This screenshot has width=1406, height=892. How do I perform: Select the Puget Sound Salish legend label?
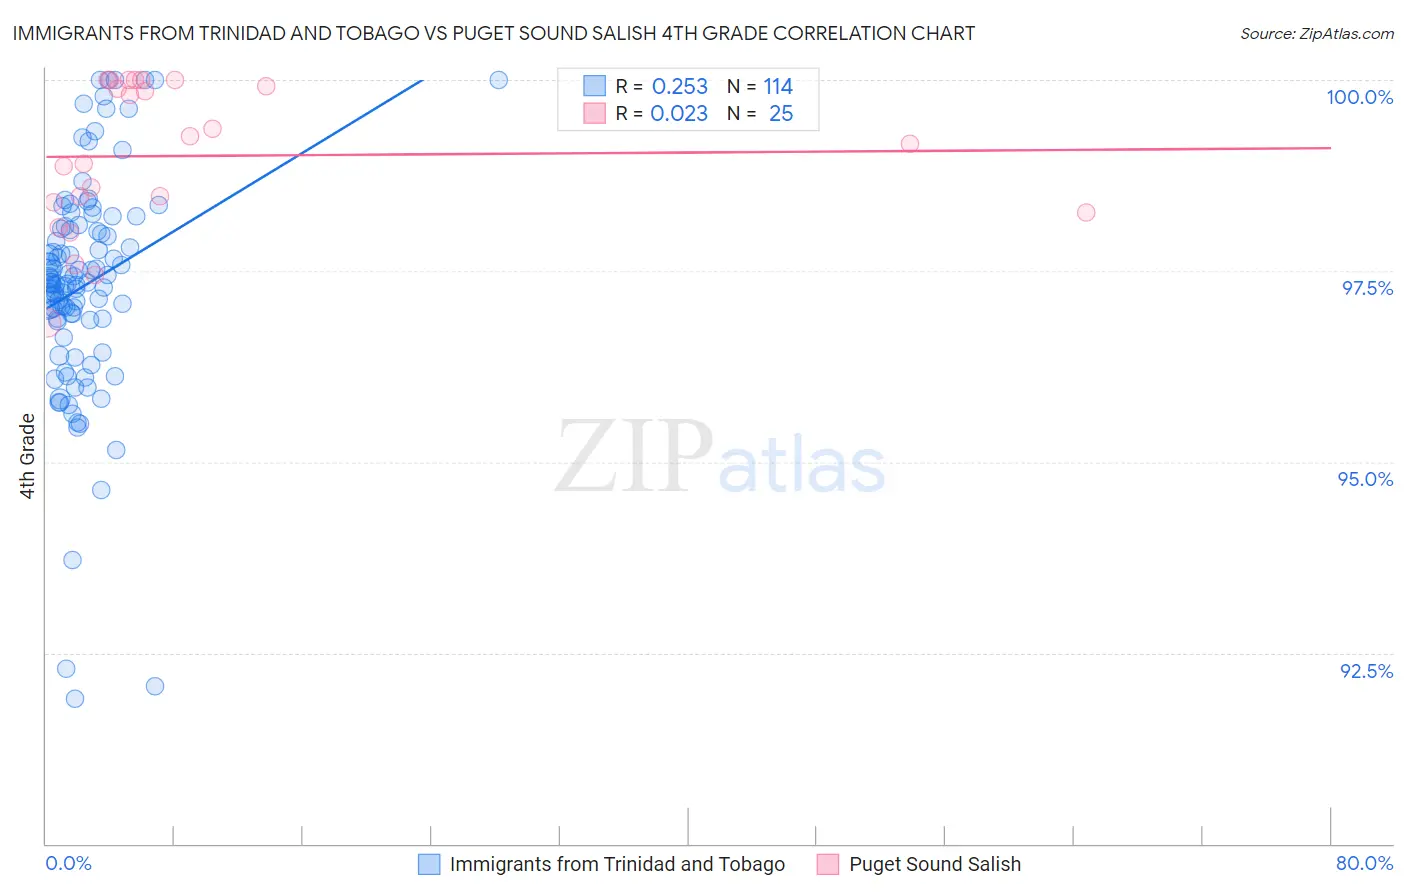click(935, 864)
